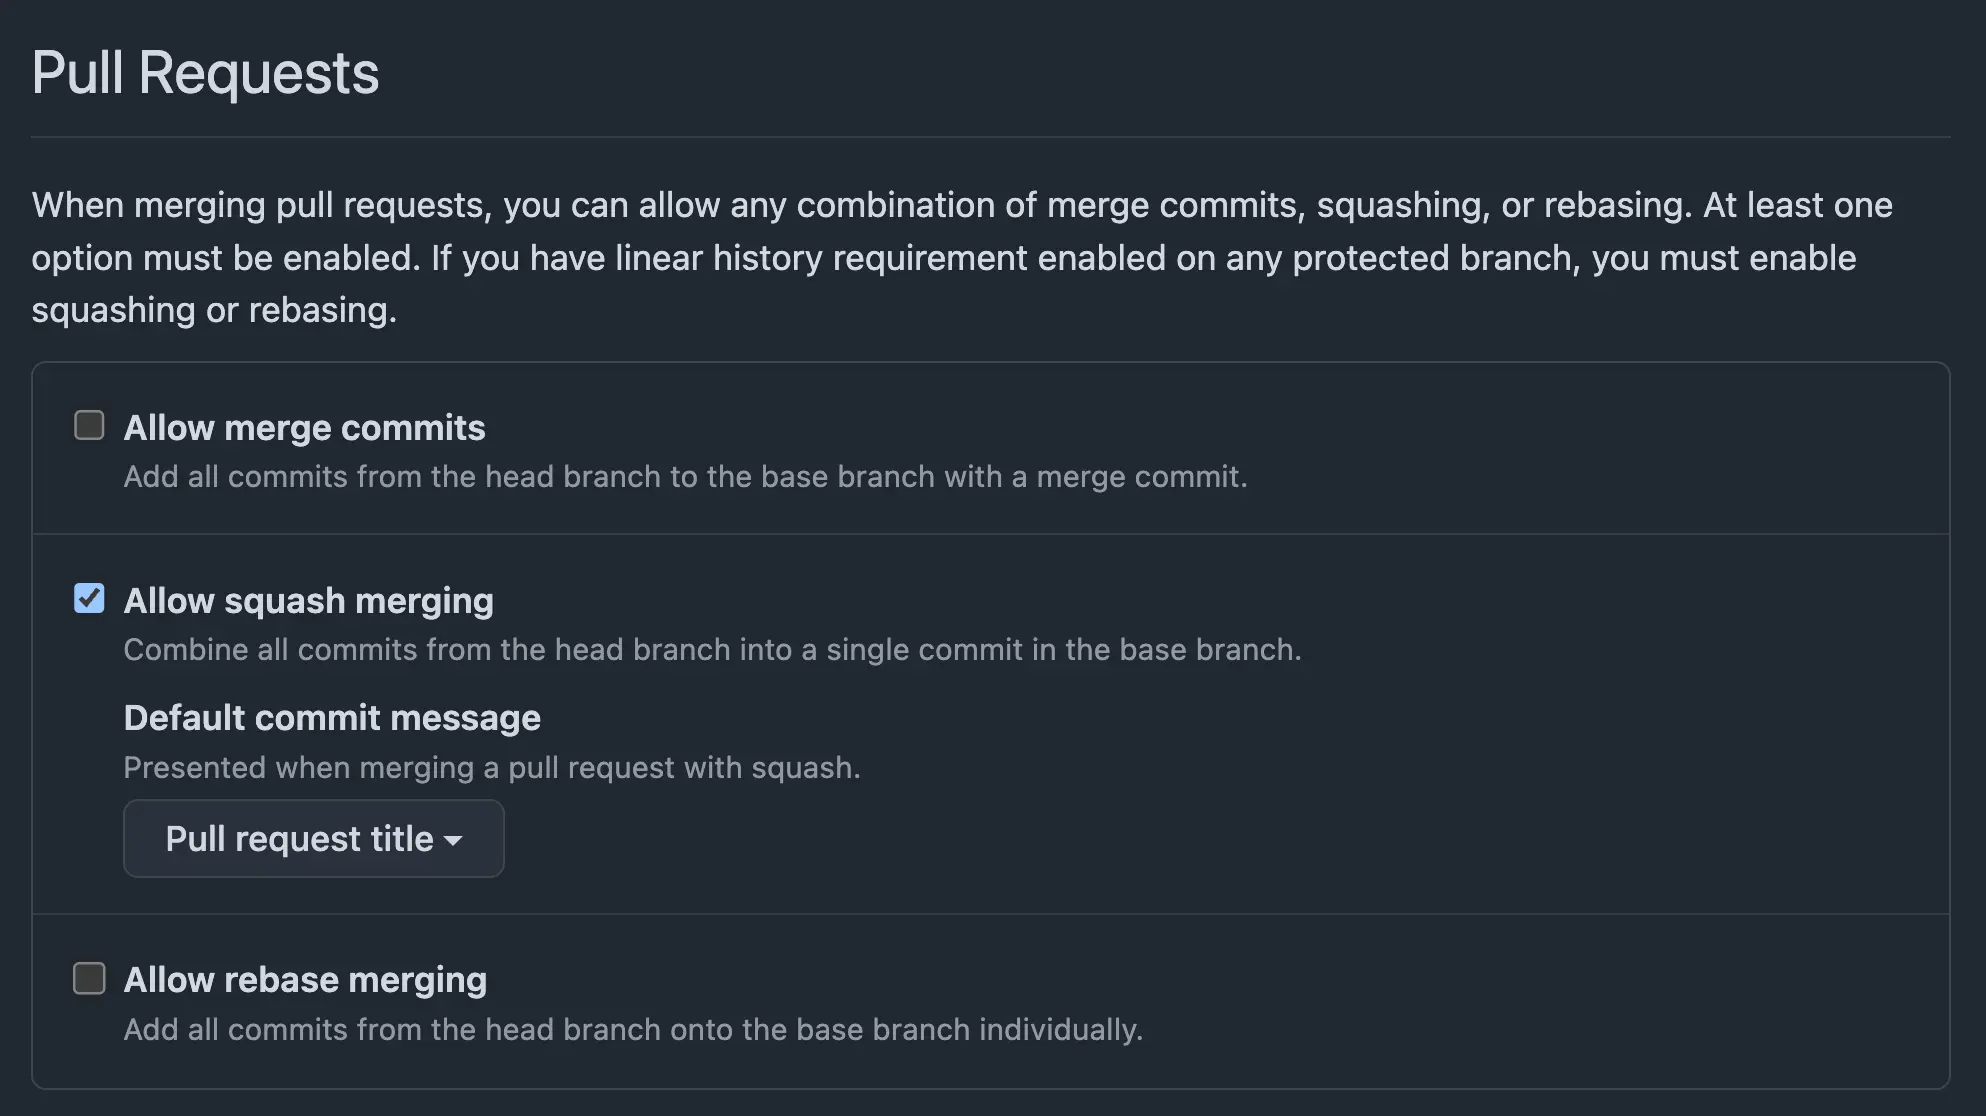Click the words "At least one" in the intro
1986x1116 pixels.
(x=1797, y=205)
